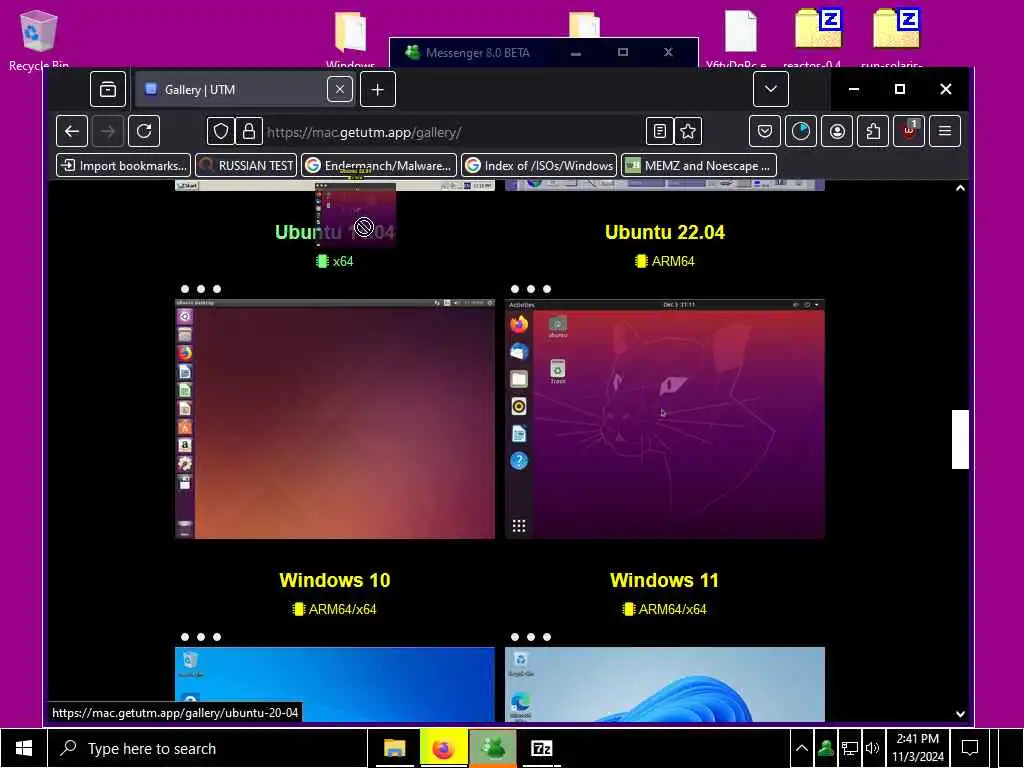Open the uBlock Origin icon

point(908,131)
